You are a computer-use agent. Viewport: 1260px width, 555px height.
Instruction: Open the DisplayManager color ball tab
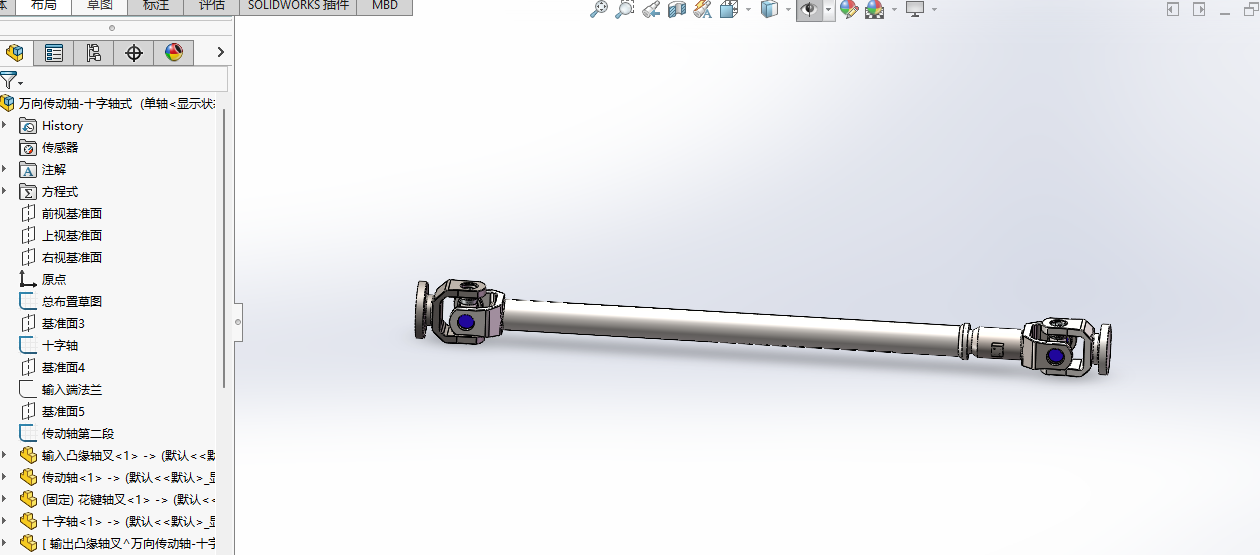(x=173, y=53)
